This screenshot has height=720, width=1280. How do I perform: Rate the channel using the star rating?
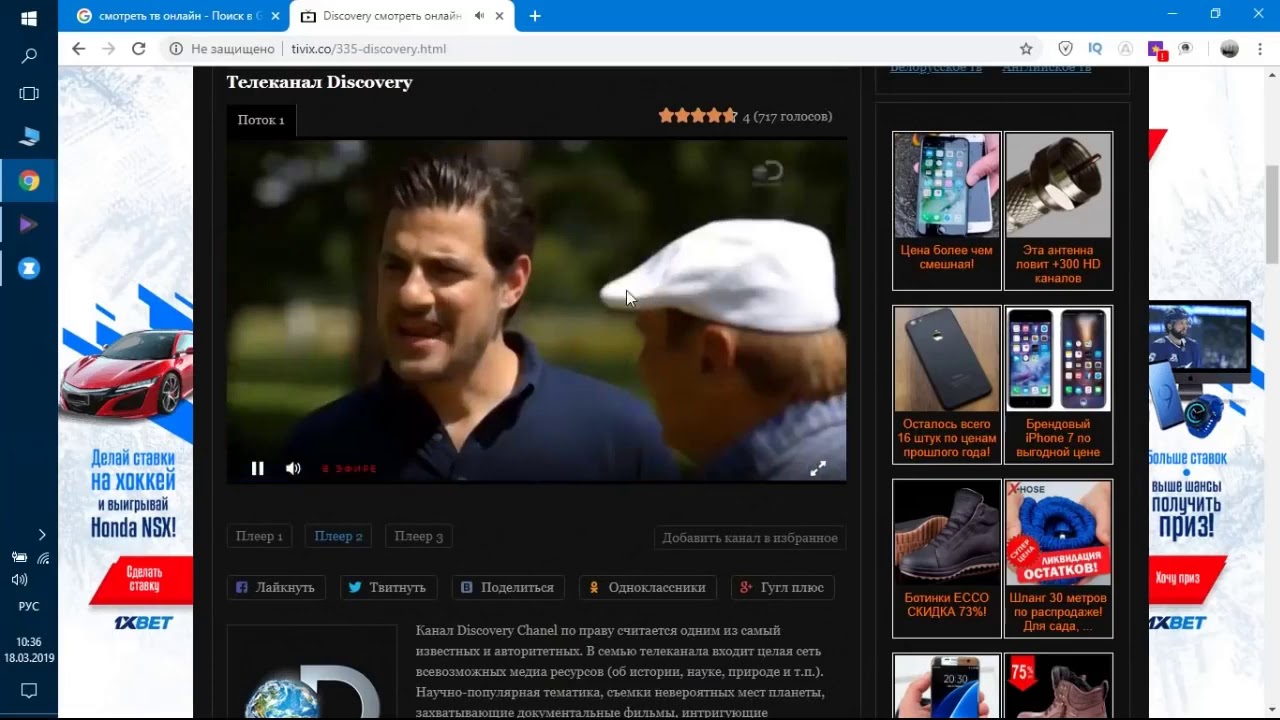click(x=697, y=116)
